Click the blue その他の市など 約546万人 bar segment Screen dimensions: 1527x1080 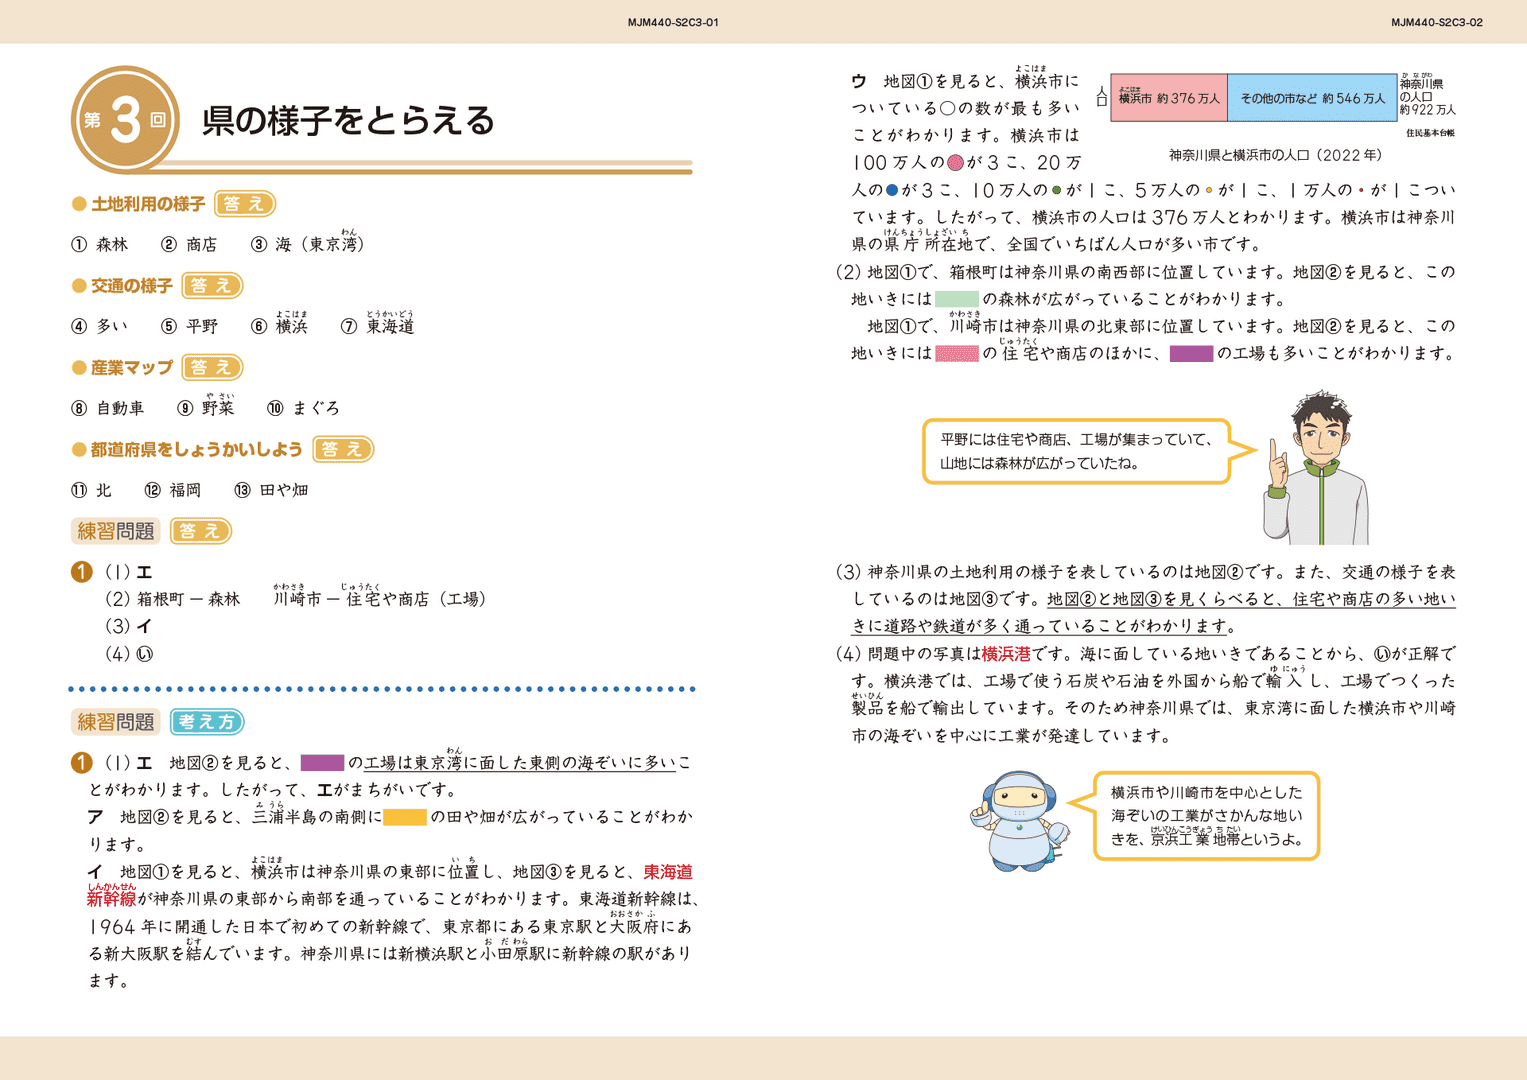coord(1312,98)
